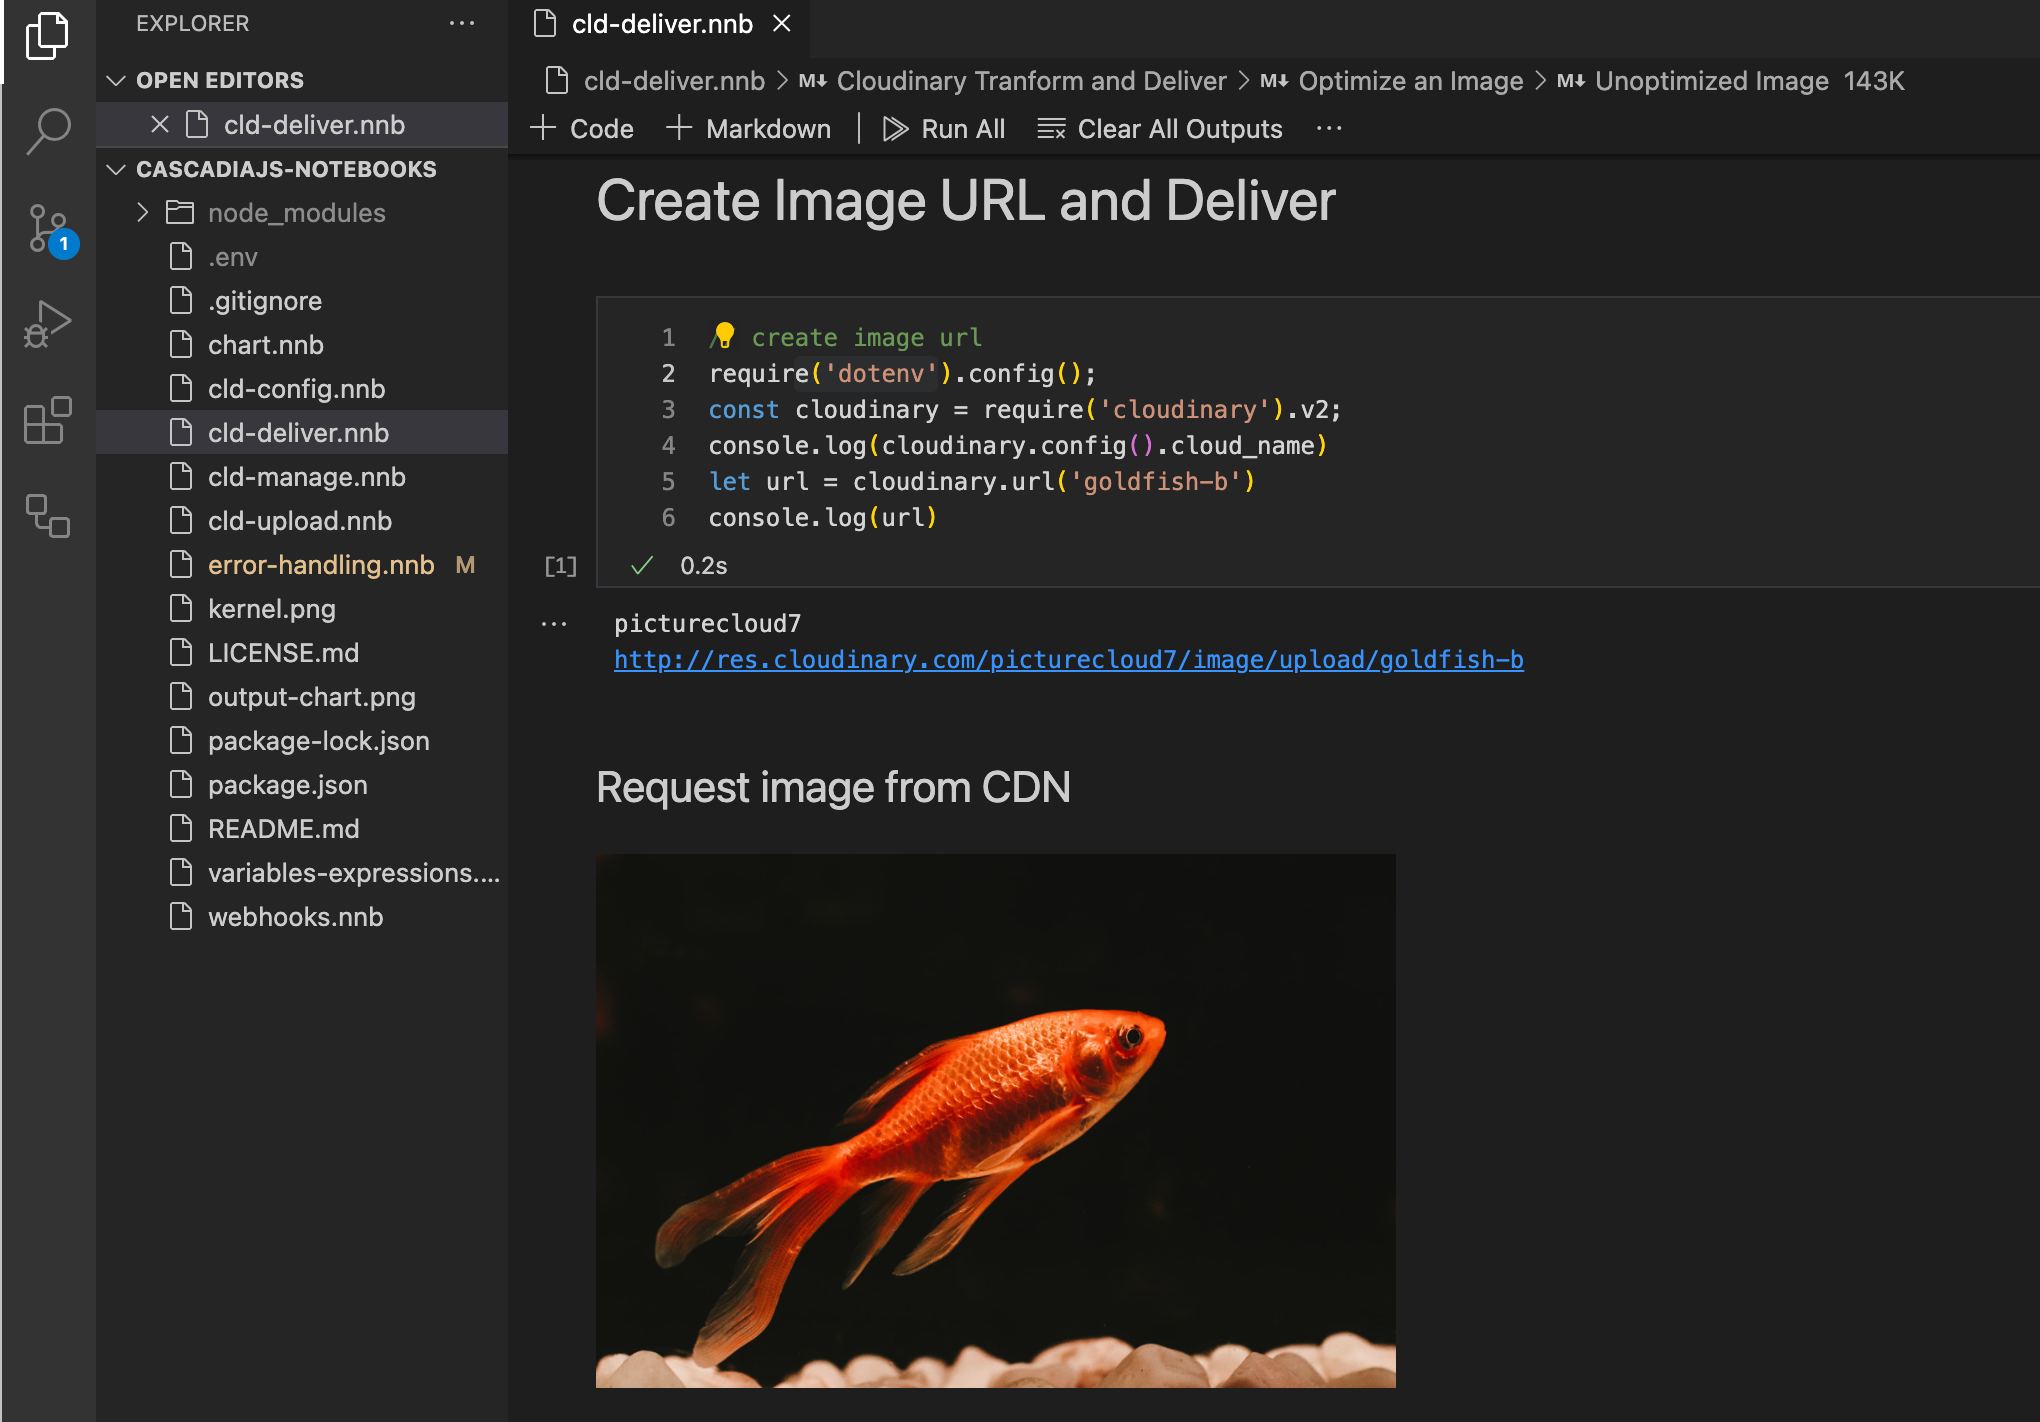Collapse the CASCADIAJS-NOTEBOOKS folder section

[117, 169]
